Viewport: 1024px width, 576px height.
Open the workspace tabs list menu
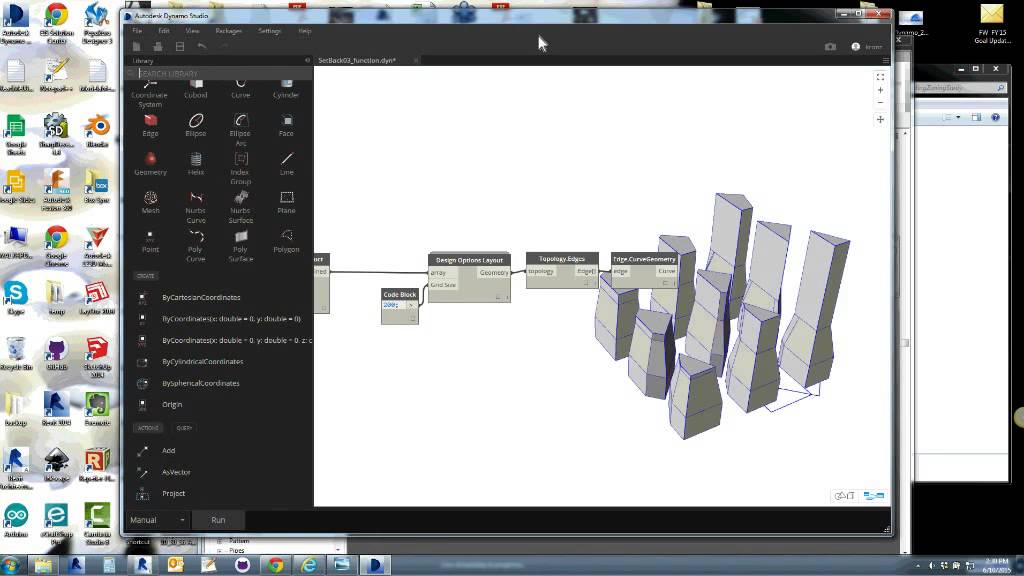(x=886, y=60)
